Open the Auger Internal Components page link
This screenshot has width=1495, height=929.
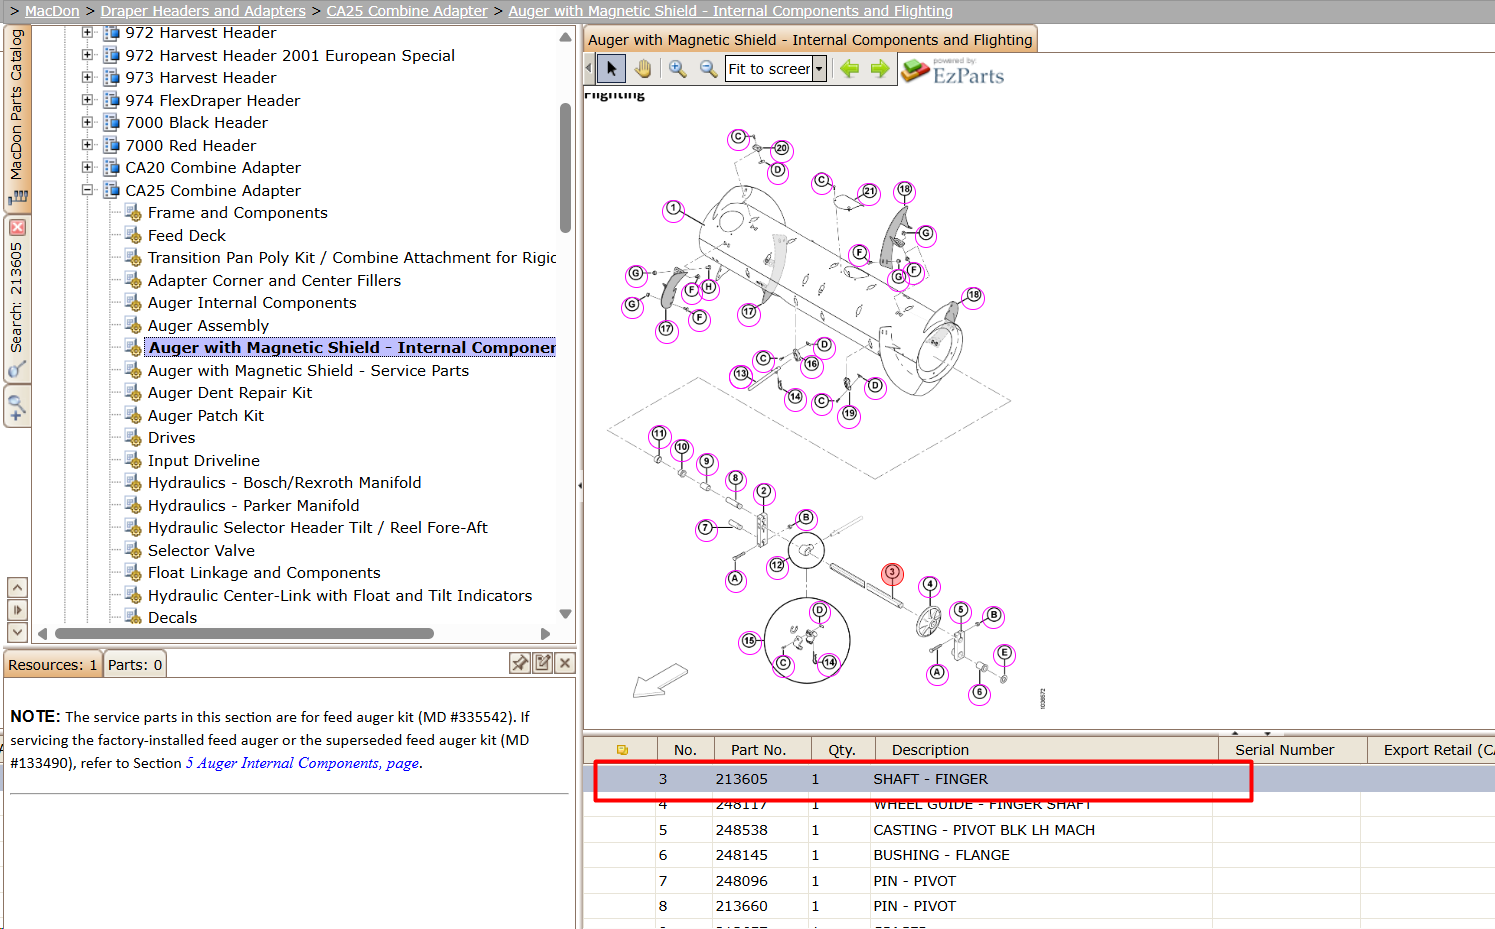(x=302, y=763)
